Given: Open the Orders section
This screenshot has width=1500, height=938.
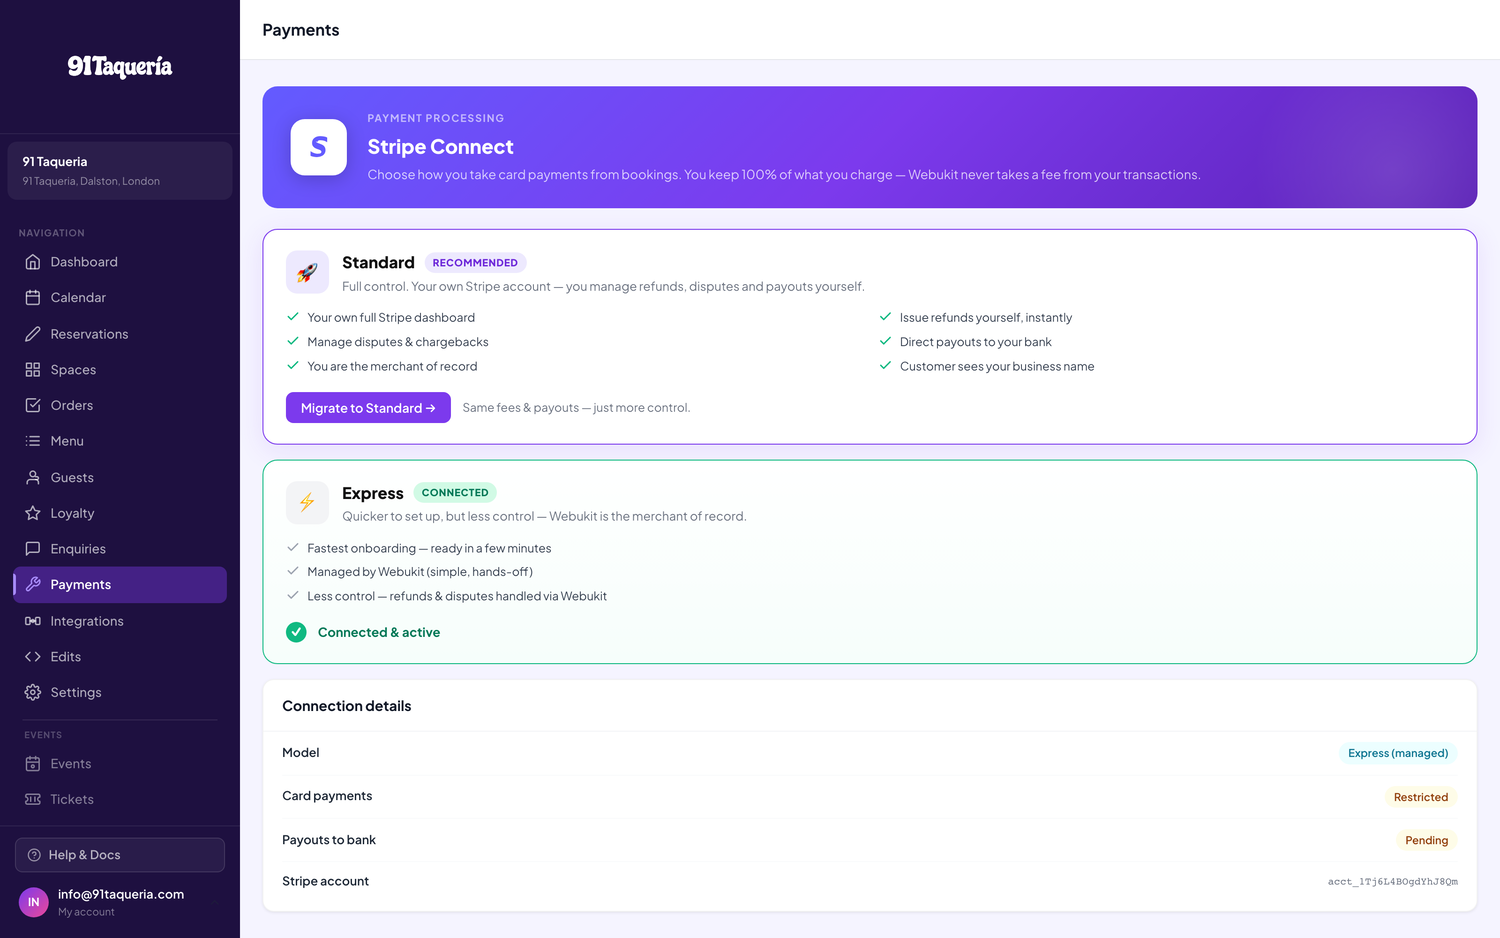Looking at the screenshot, I should coord(120,405).
